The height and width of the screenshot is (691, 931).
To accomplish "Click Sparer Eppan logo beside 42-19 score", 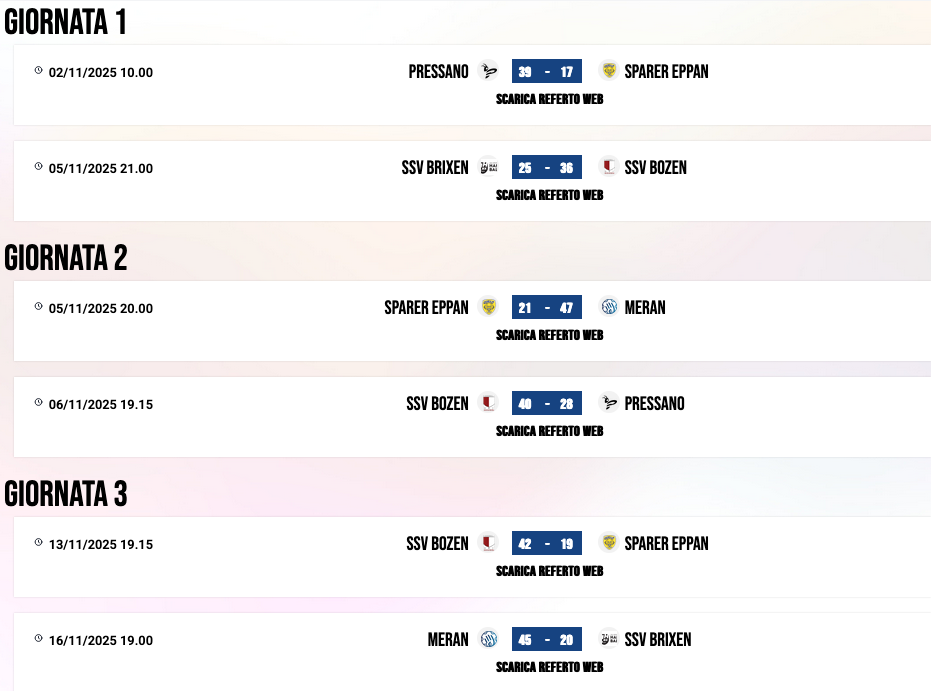I will pos(608,543).
